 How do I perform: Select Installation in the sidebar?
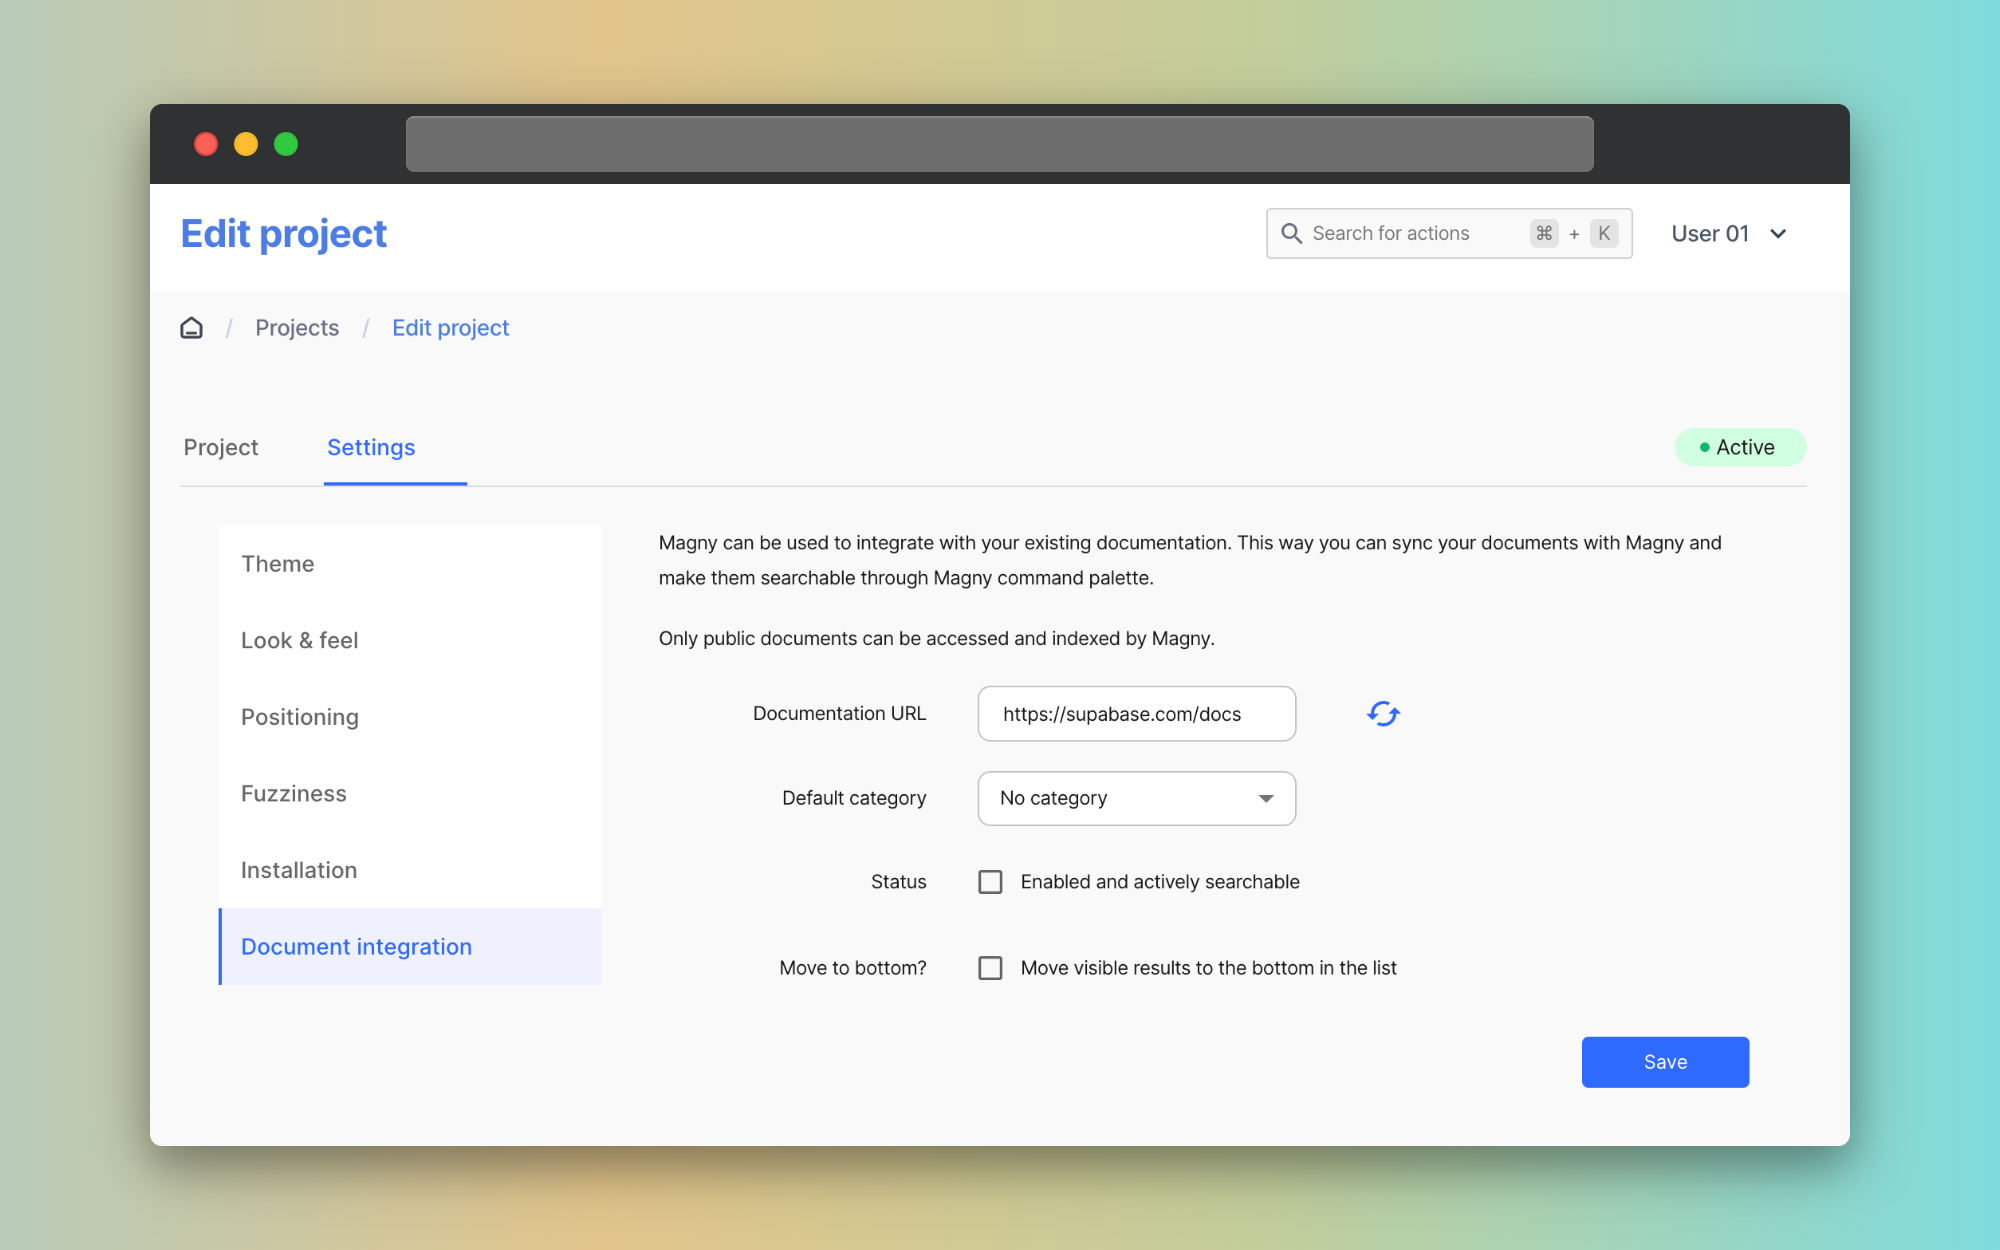410,870
